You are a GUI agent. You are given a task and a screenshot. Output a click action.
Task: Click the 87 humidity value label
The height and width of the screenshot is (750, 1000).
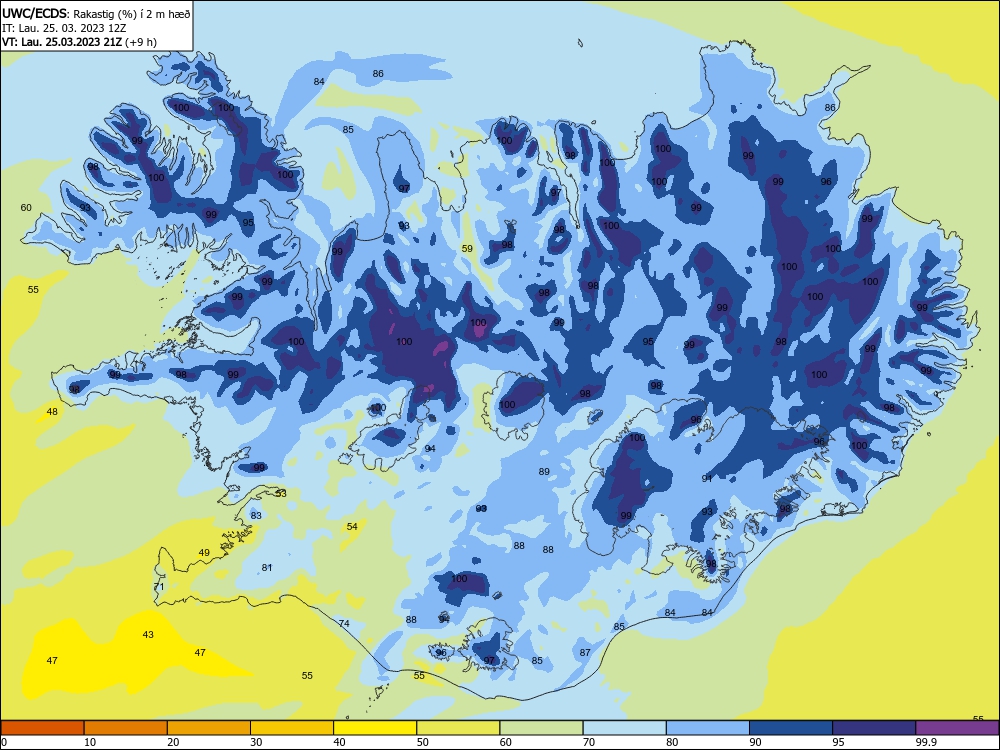tap(585, 652)
